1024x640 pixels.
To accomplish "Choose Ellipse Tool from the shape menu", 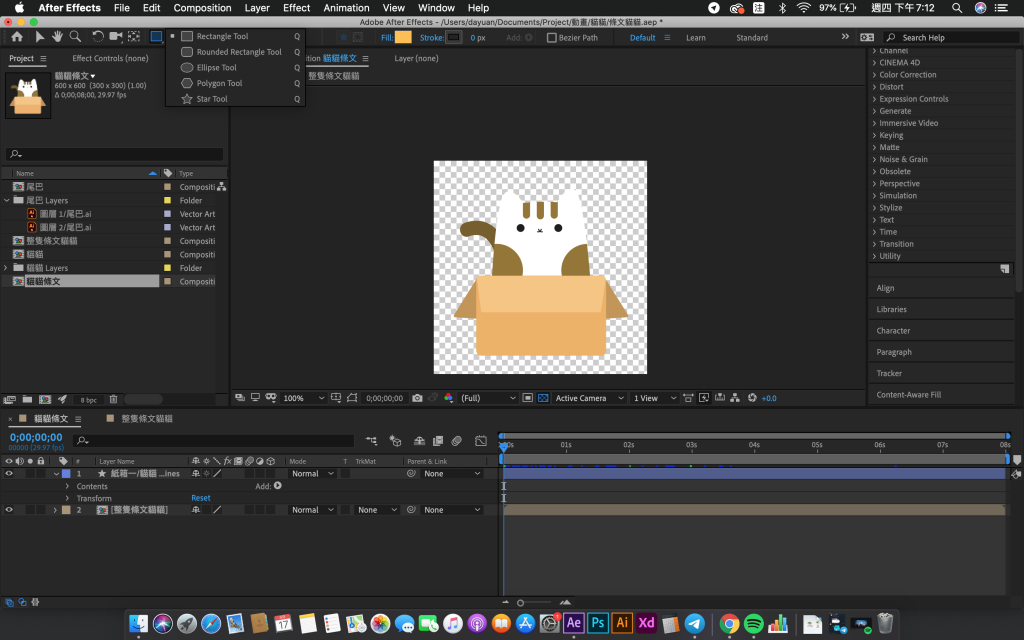I will coord(216,68).
